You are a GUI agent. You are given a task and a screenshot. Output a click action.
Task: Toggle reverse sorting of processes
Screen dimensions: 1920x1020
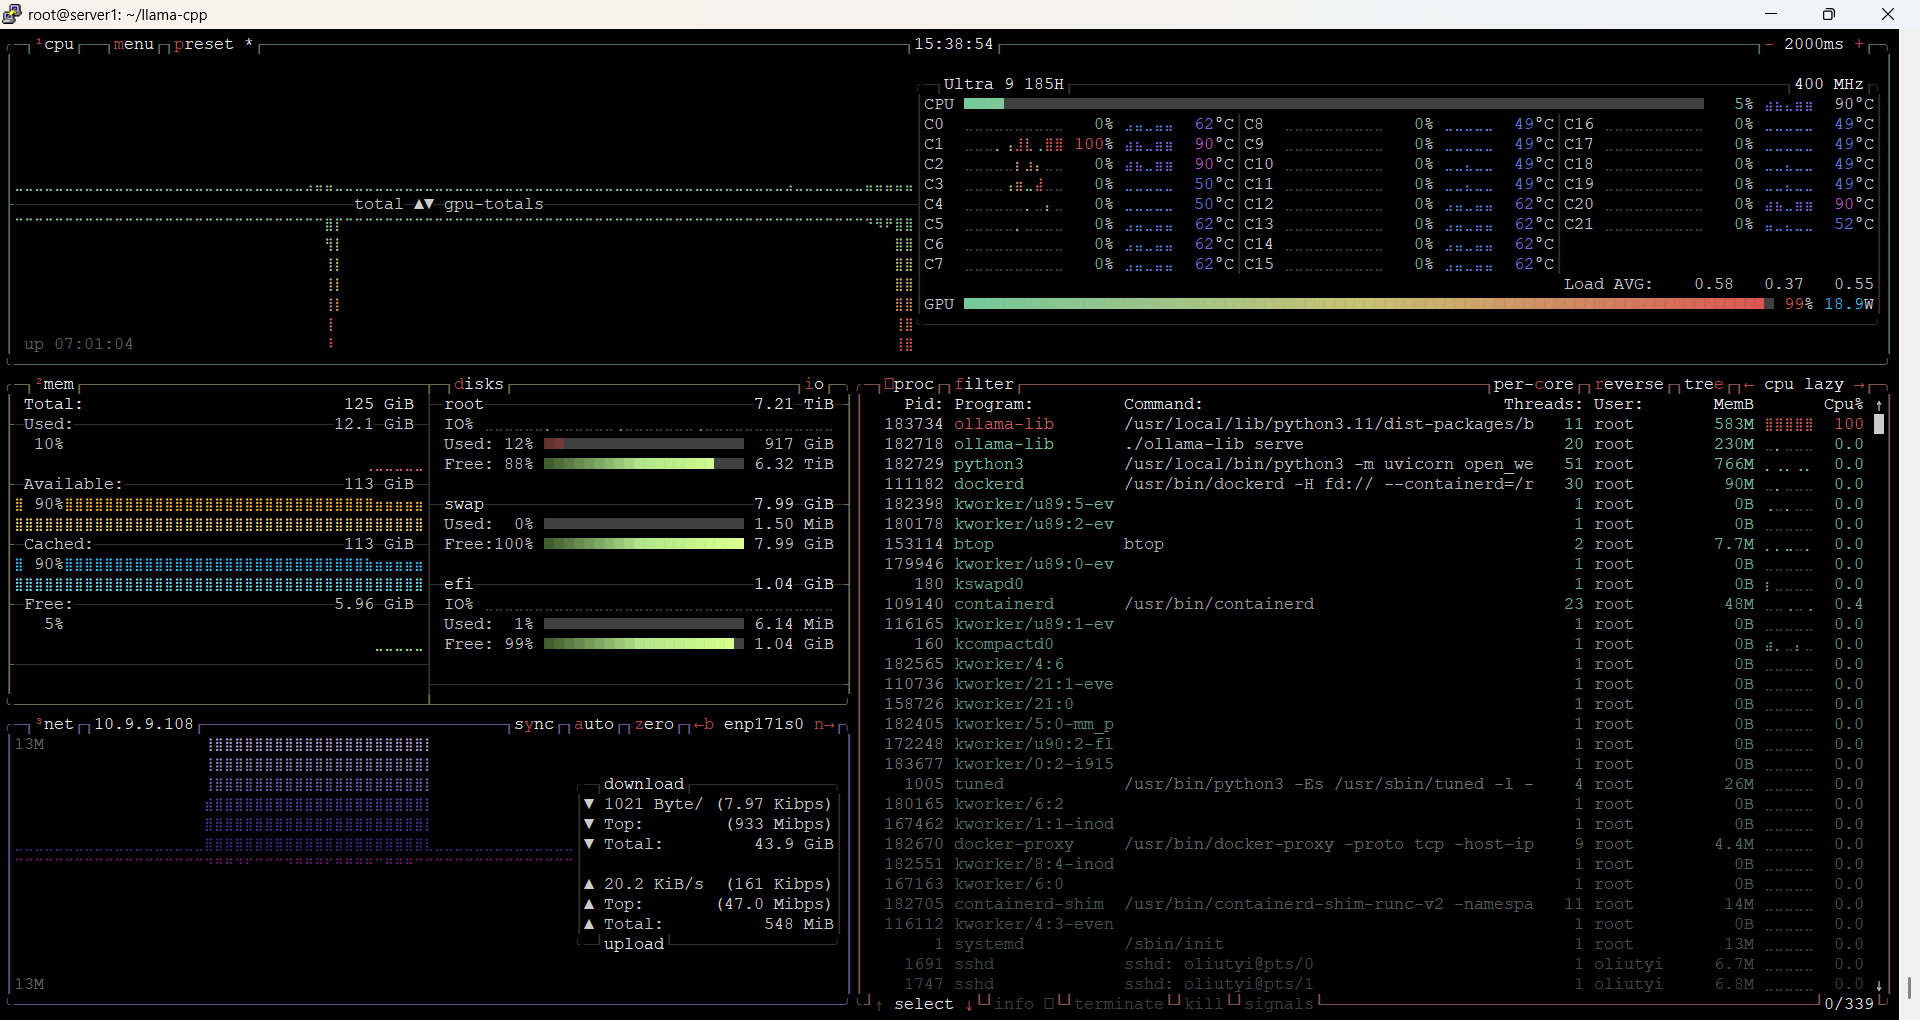pos(1629,384)
